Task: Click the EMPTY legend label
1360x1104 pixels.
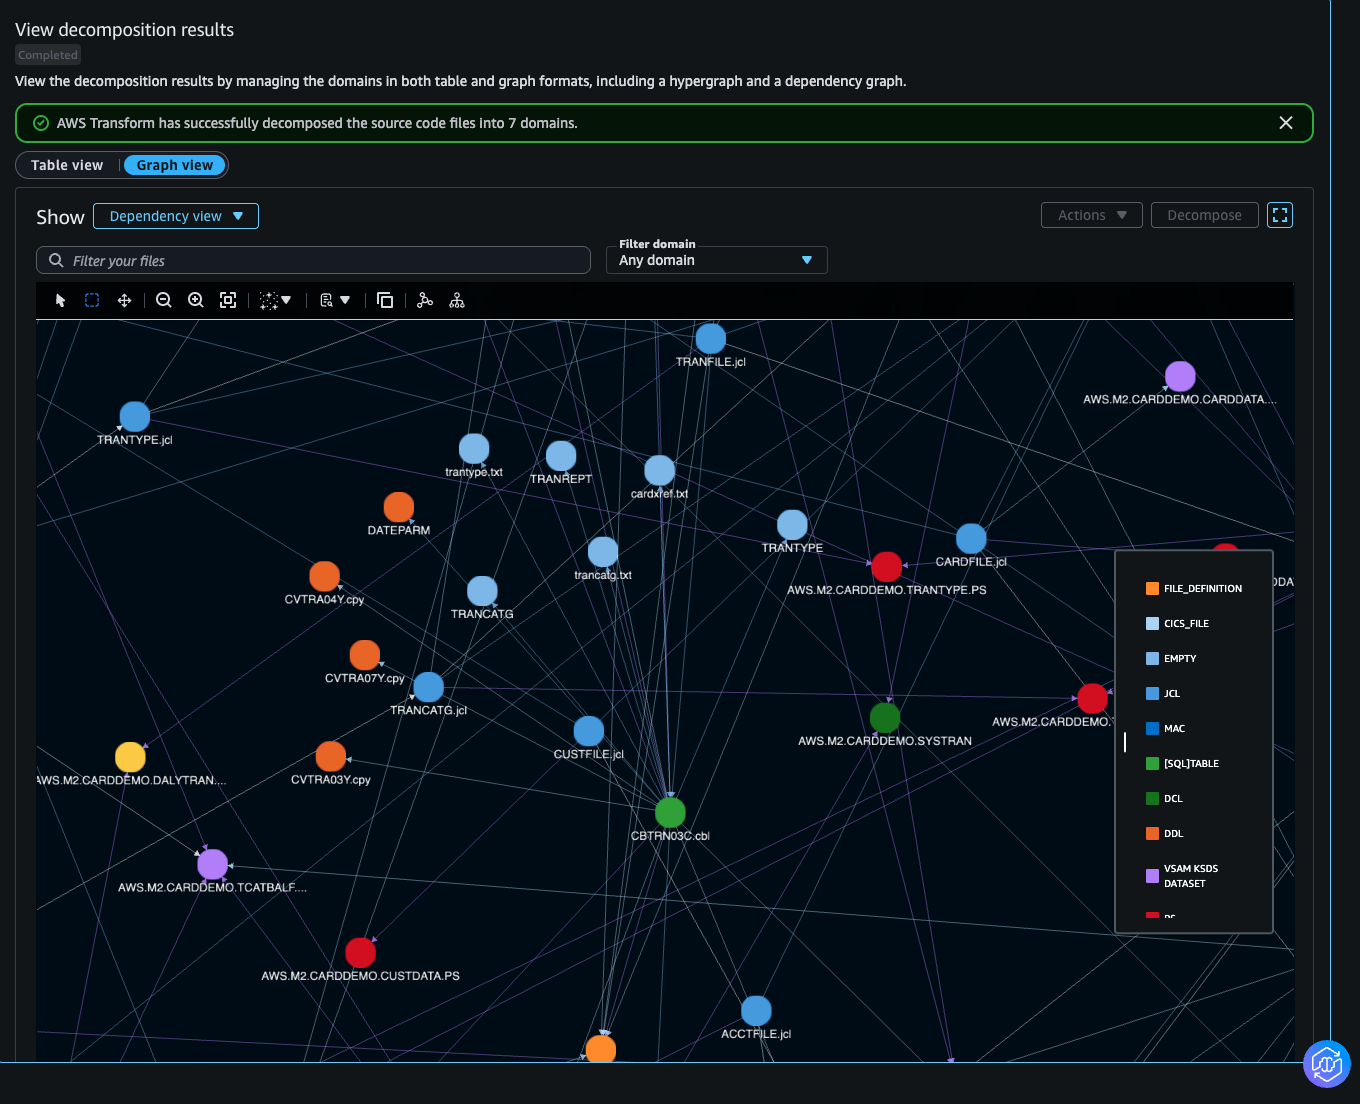Action: tap(1180, 659)
